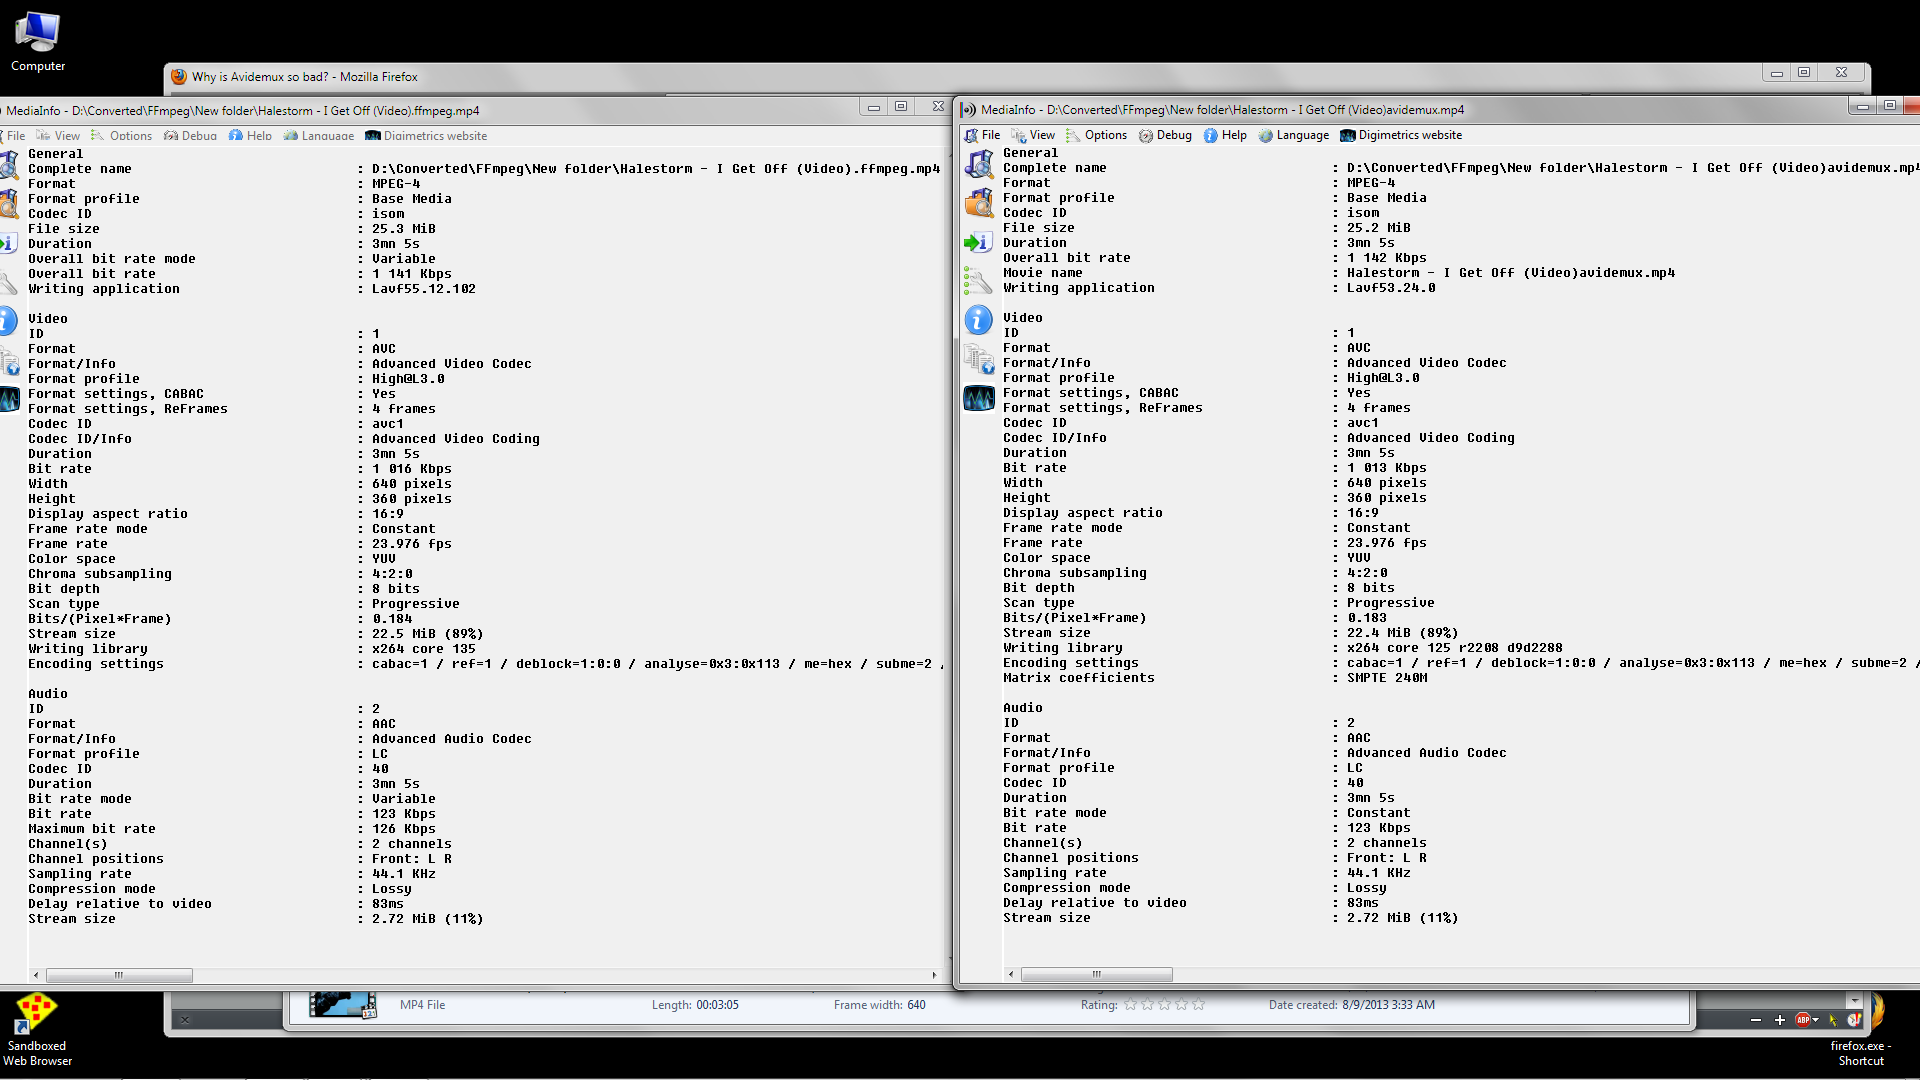
Task: Select 1 141 Kbps overall bit rate value
Action: tap(412, 274)
